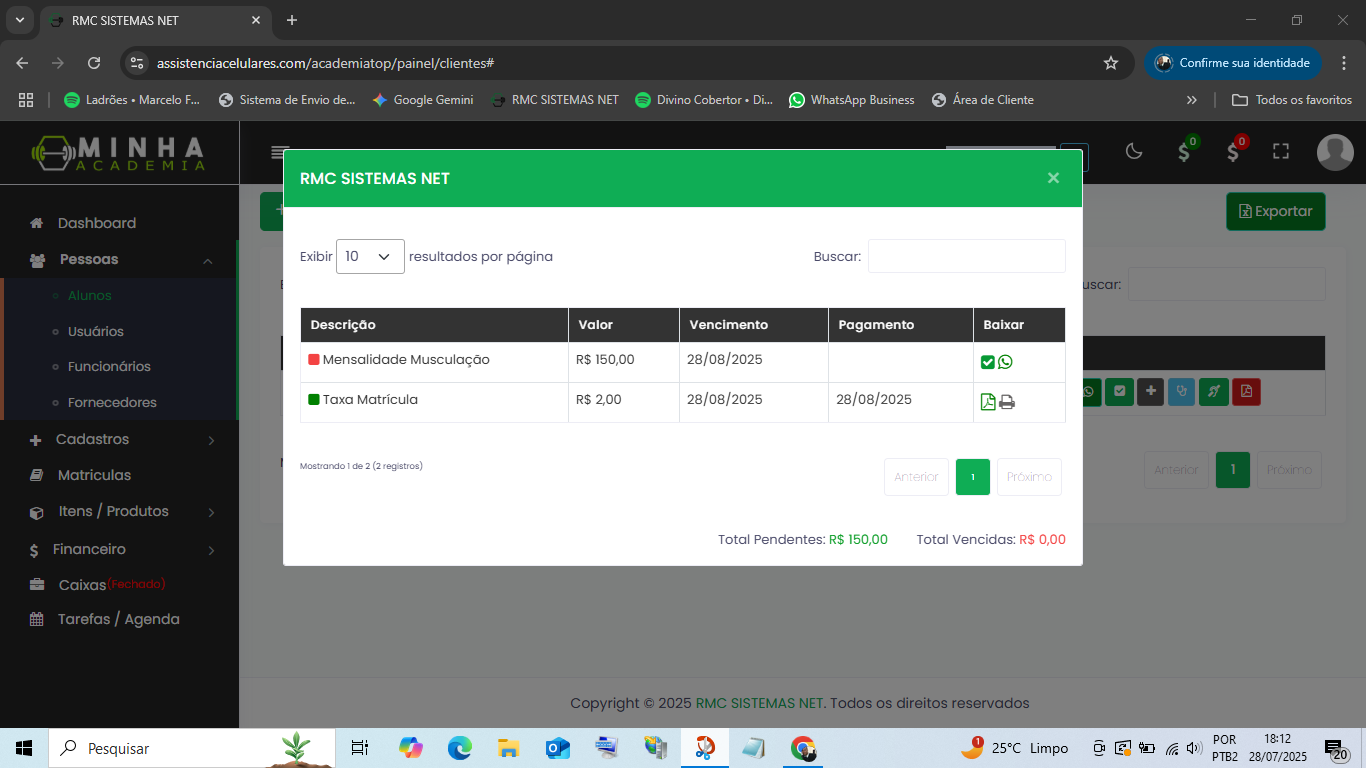Click Próximo in the modal pagination
The image size is (1366, 768).
click(x=1029, y=477)
